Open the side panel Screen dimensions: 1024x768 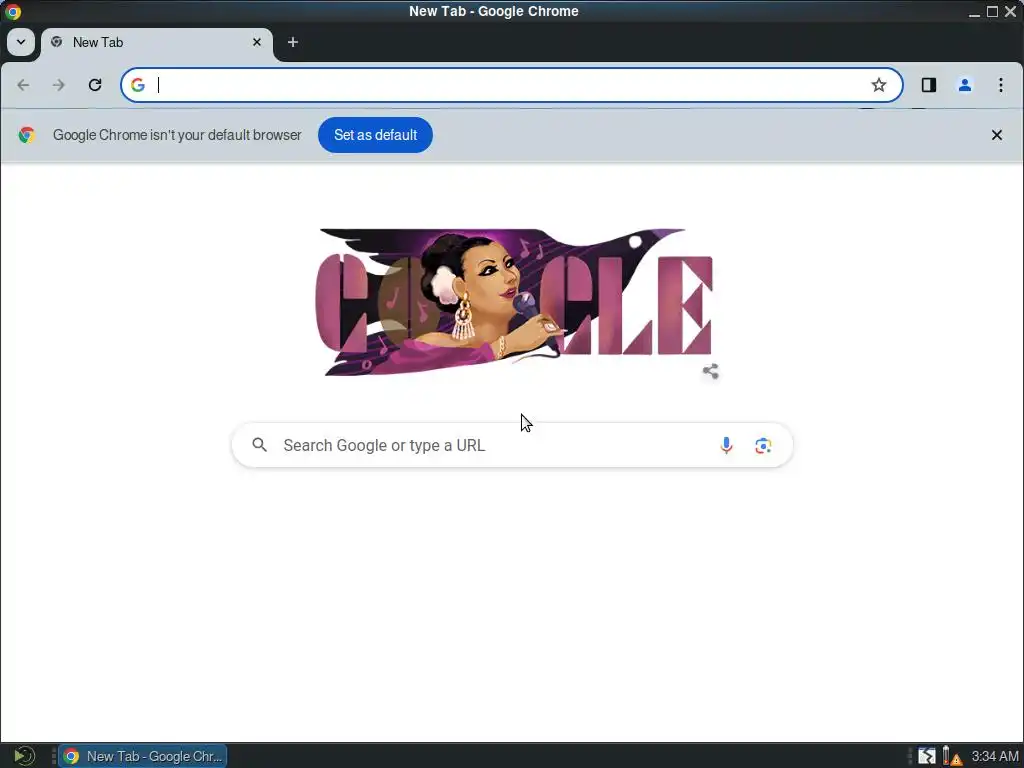coord(929,85)
